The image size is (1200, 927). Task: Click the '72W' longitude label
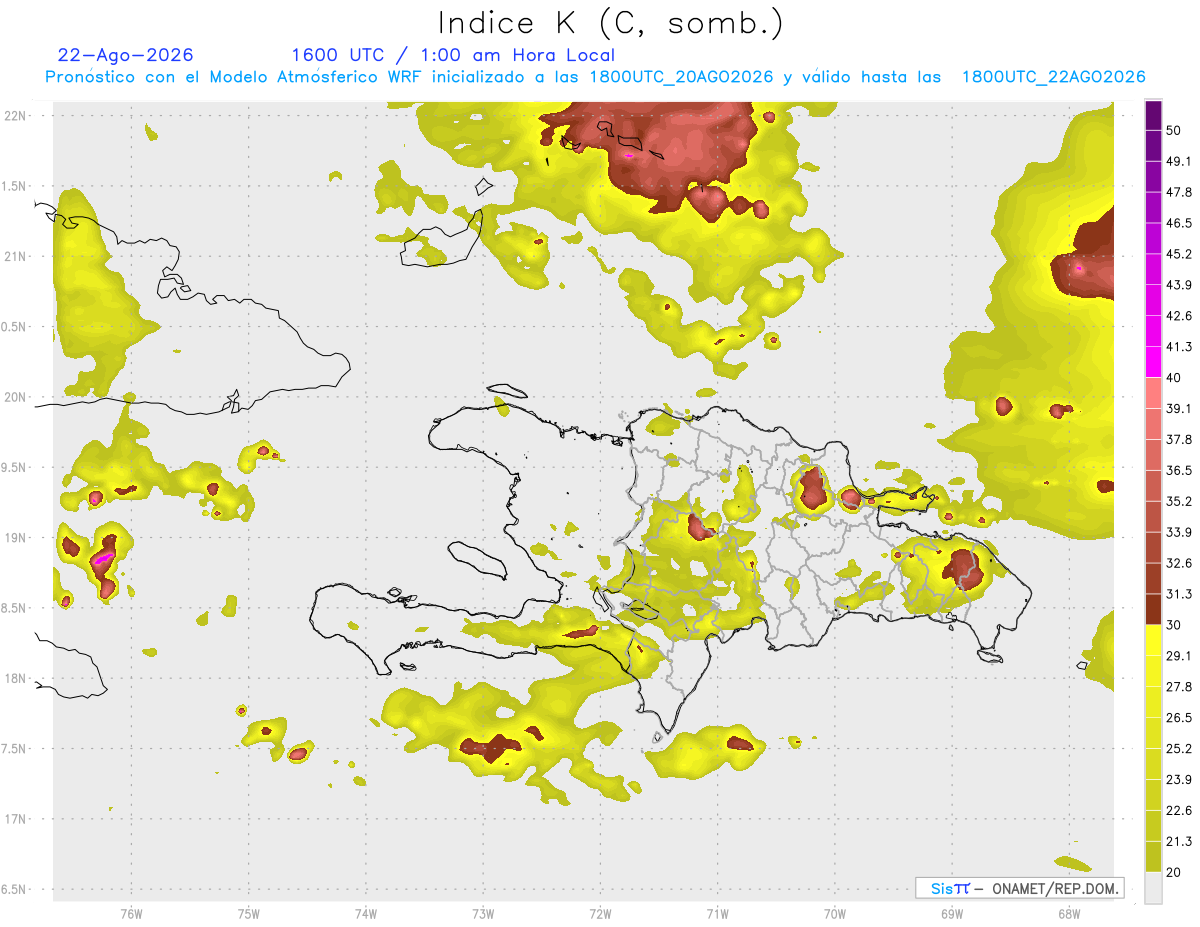pyautogui.click(x=600, y=913)
